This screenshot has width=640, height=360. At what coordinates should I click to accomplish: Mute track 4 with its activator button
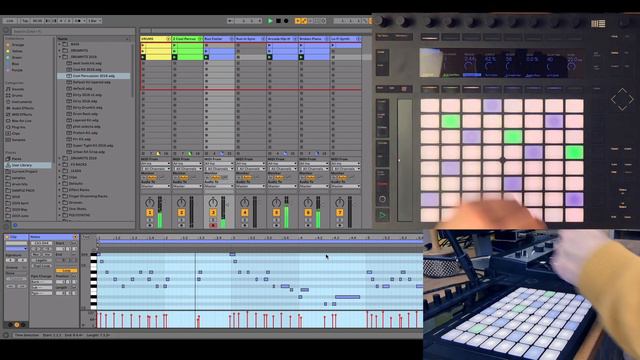click(x=244, y=213)
